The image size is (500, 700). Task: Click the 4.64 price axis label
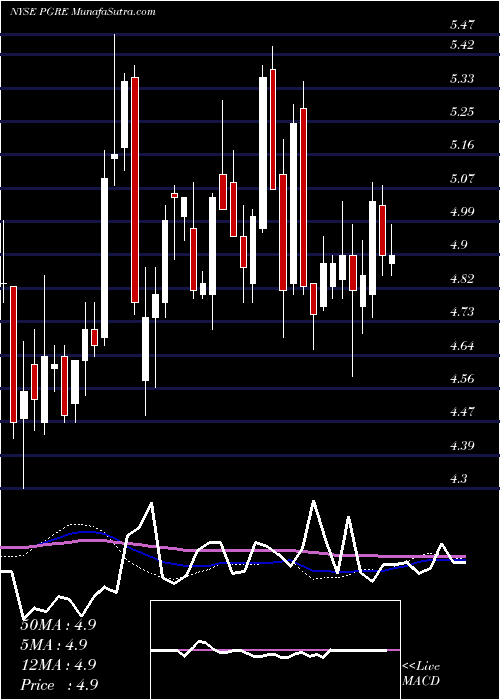pyautogui.click(x=462, y=345)
